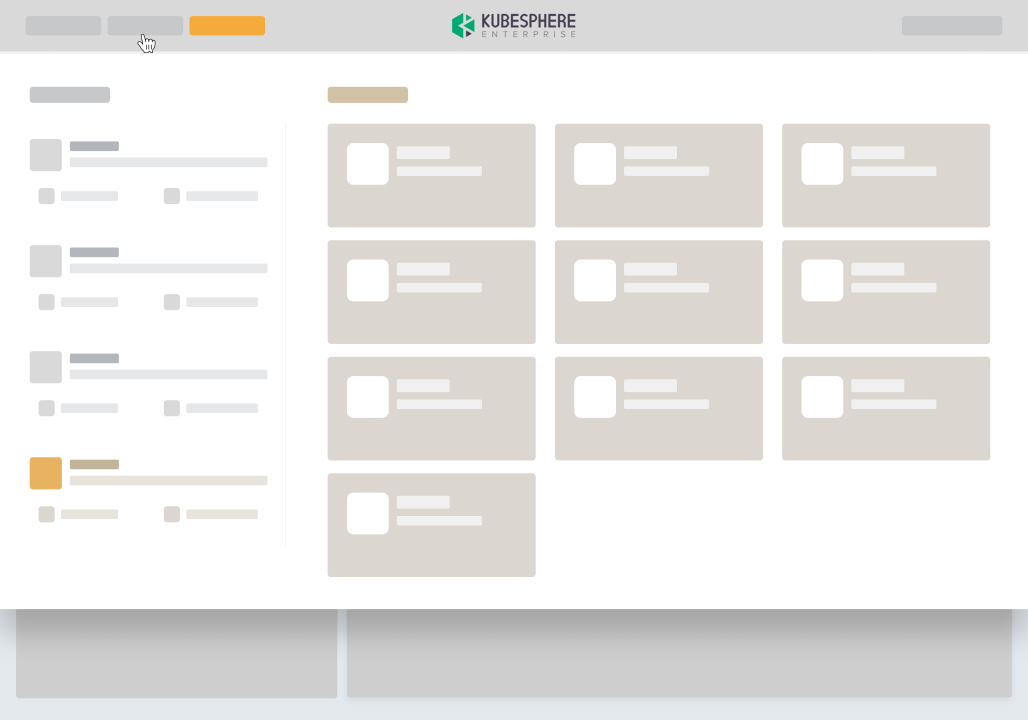Viewport: 1028px width, 720px height.
Task: Click the first gray top navigation item
Action: (x=63, y=26)
